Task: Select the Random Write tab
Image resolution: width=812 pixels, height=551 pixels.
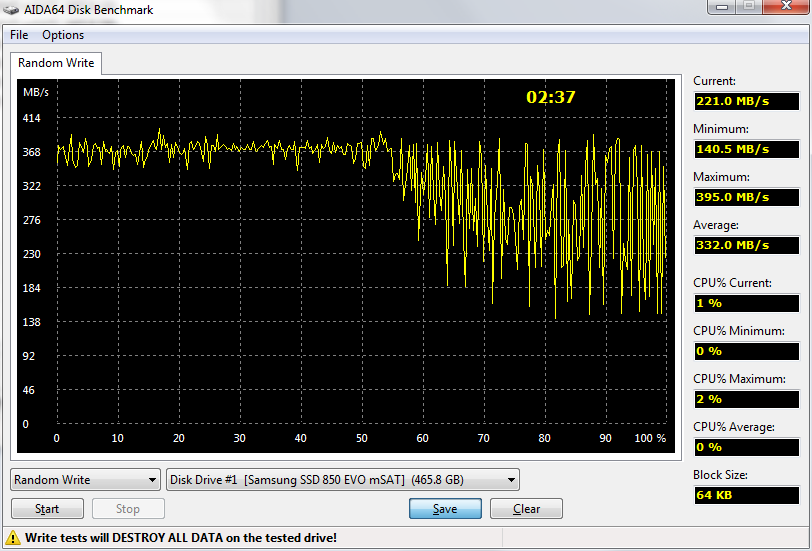Action: click(56, 63)
